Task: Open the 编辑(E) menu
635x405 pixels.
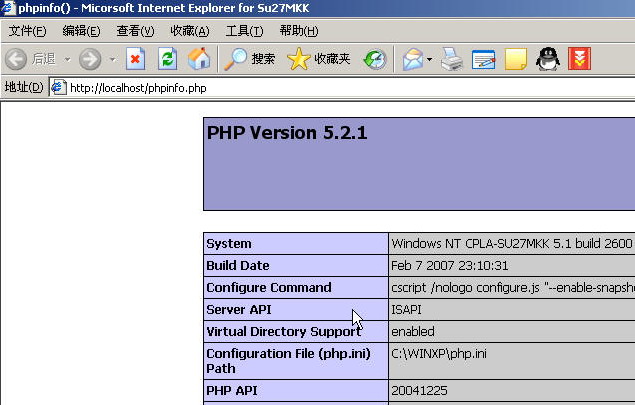Action: 81,31
